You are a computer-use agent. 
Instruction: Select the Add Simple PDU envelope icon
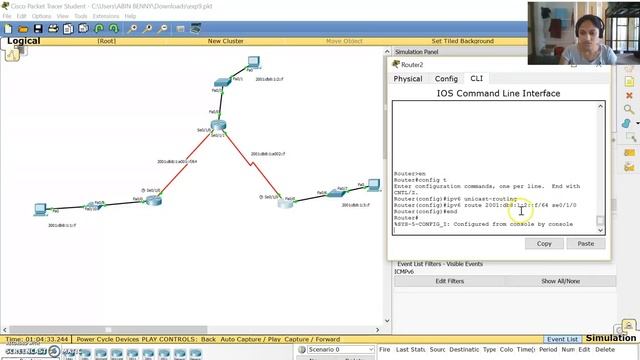629,153
